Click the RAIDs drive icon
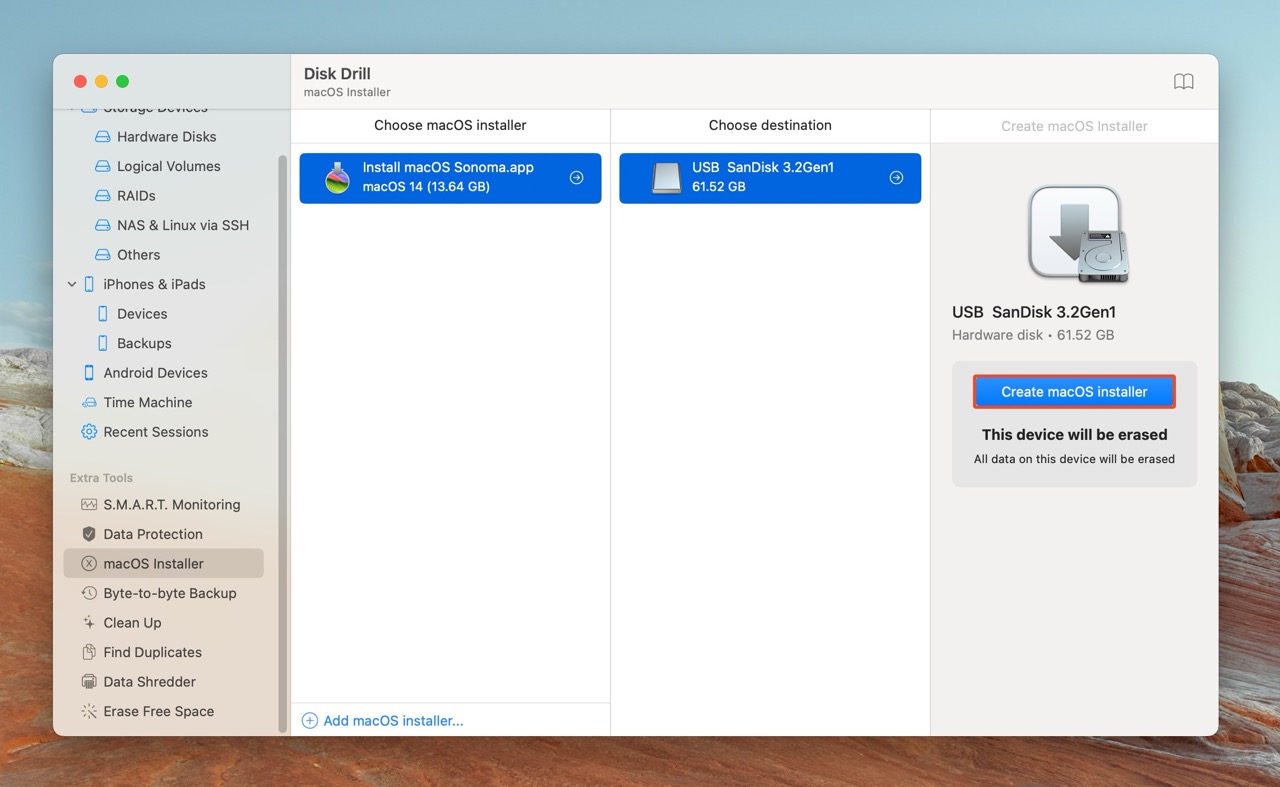The image size is (1280, 787). click(102, 196)
